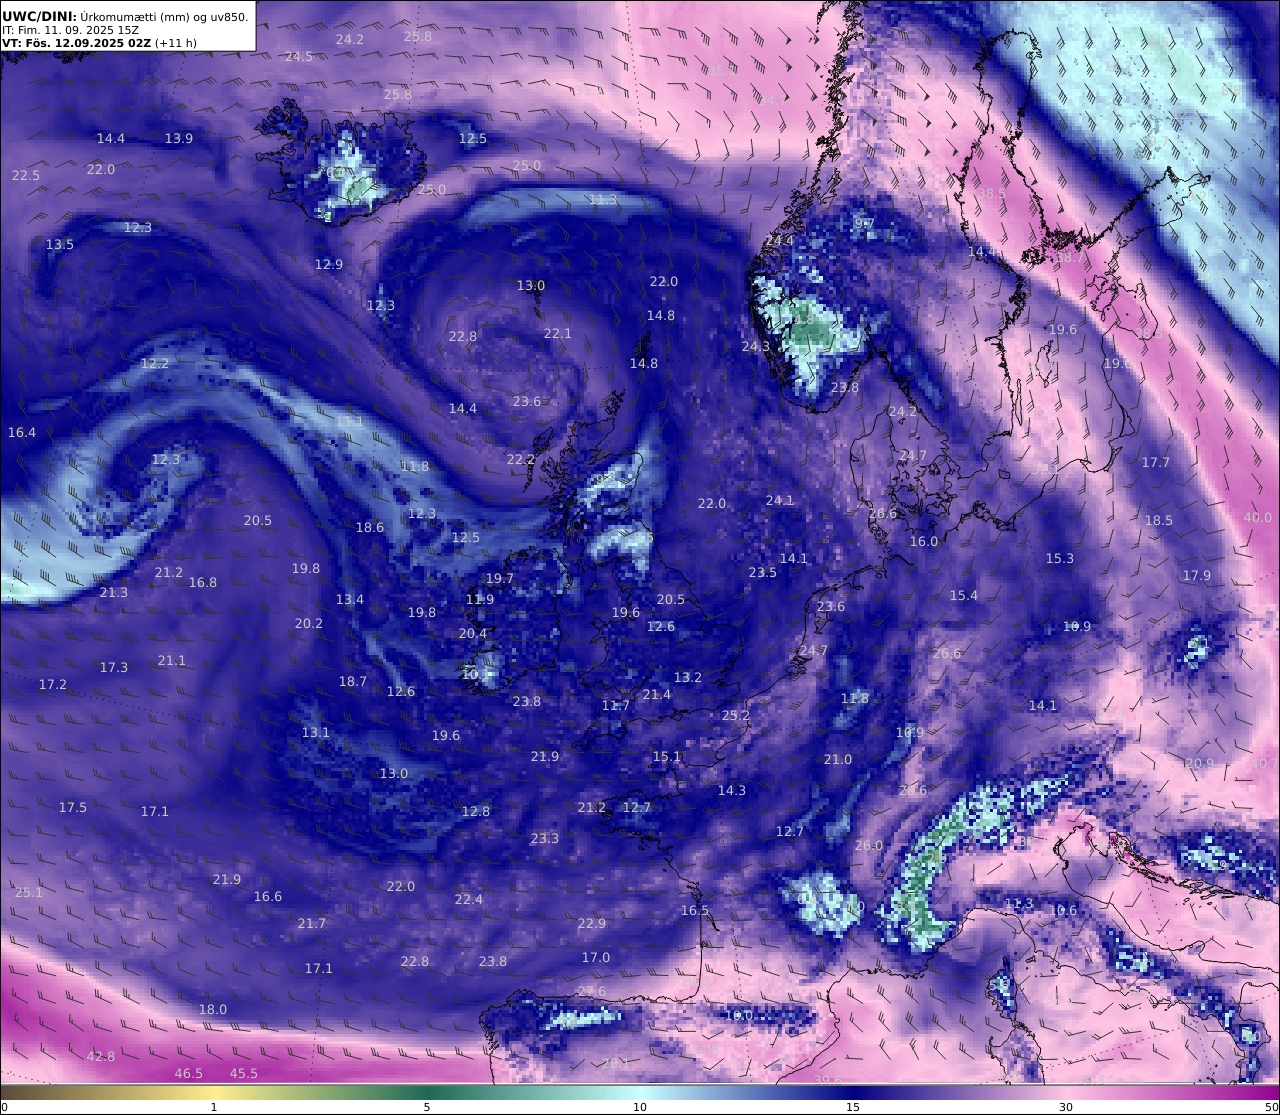This screenshot has width=1280, height=1115.
Task: Click the map value 22.9
Action: 591,924
